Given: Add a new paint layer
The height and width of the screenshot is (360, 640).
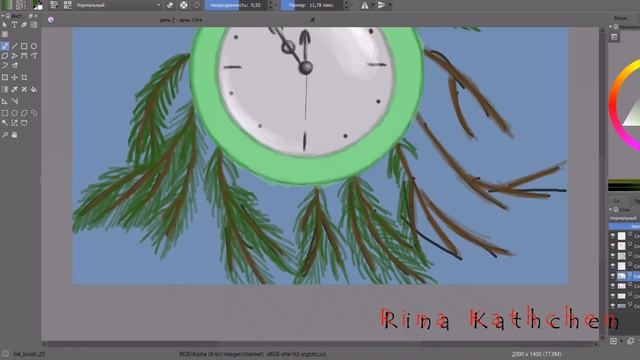Looking at the screenshot, I should pyautogui.click(x=613, y=341).
